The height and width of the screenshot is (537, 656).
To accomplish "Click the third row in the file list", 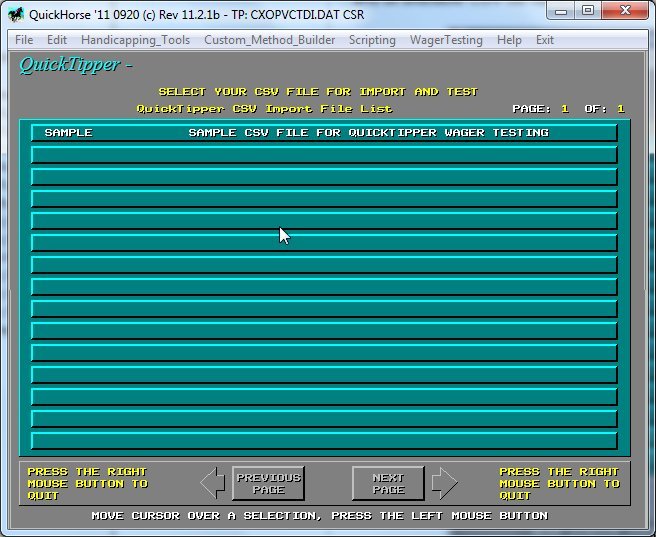I will (324, 177).
